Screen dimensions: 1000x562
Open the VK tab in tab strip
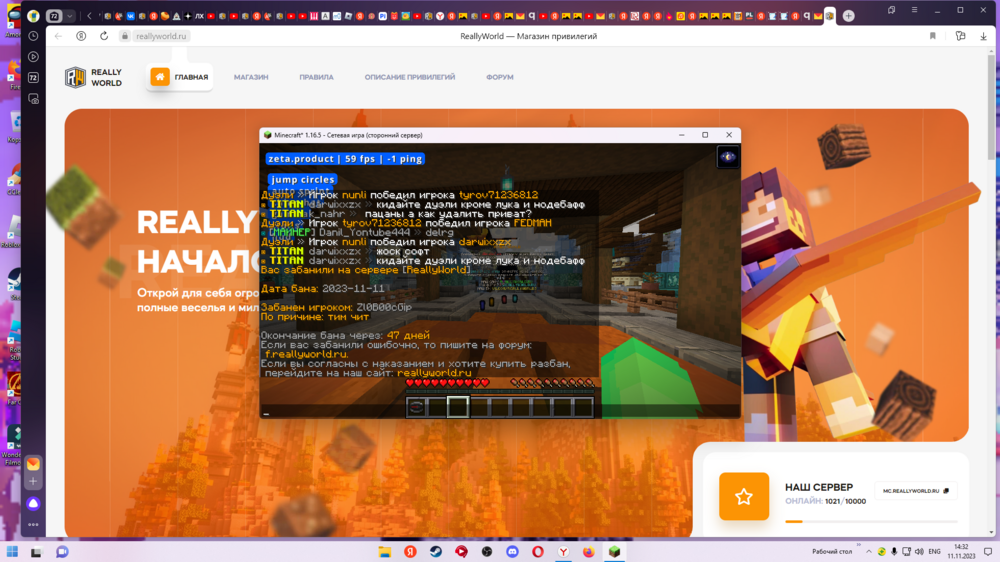(131, 16)
